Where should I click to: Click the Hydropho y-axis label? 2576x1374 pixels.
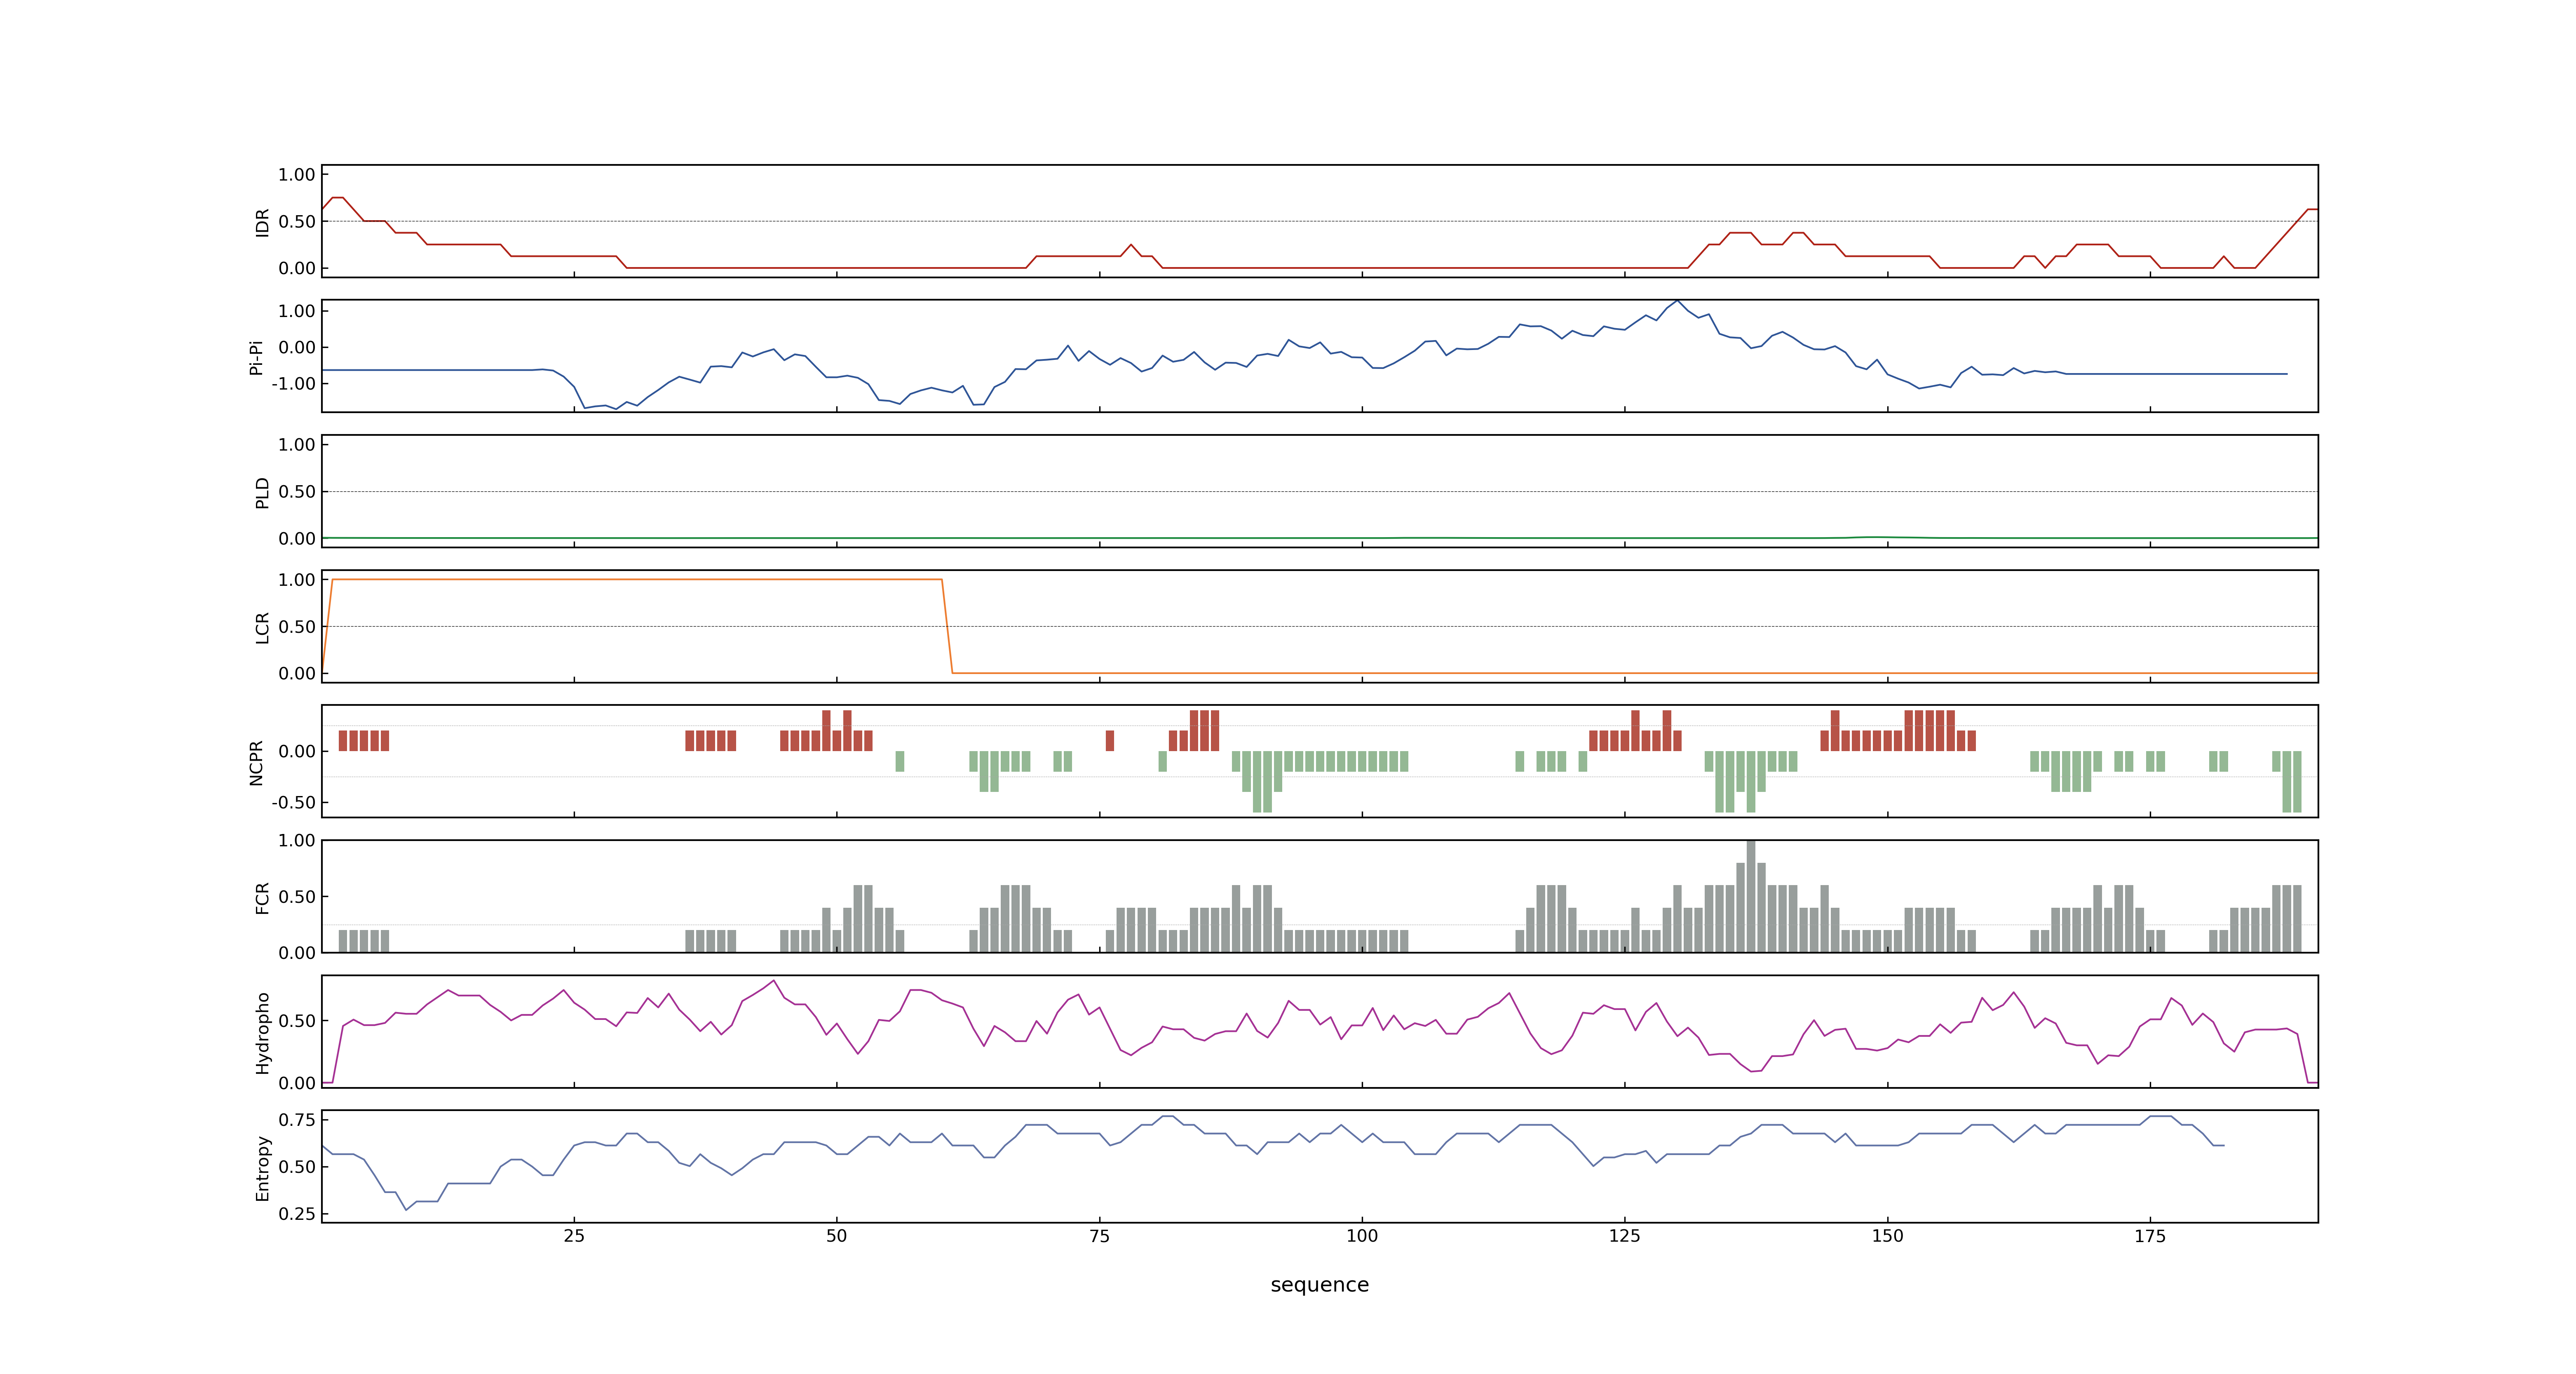point(262,1033)
